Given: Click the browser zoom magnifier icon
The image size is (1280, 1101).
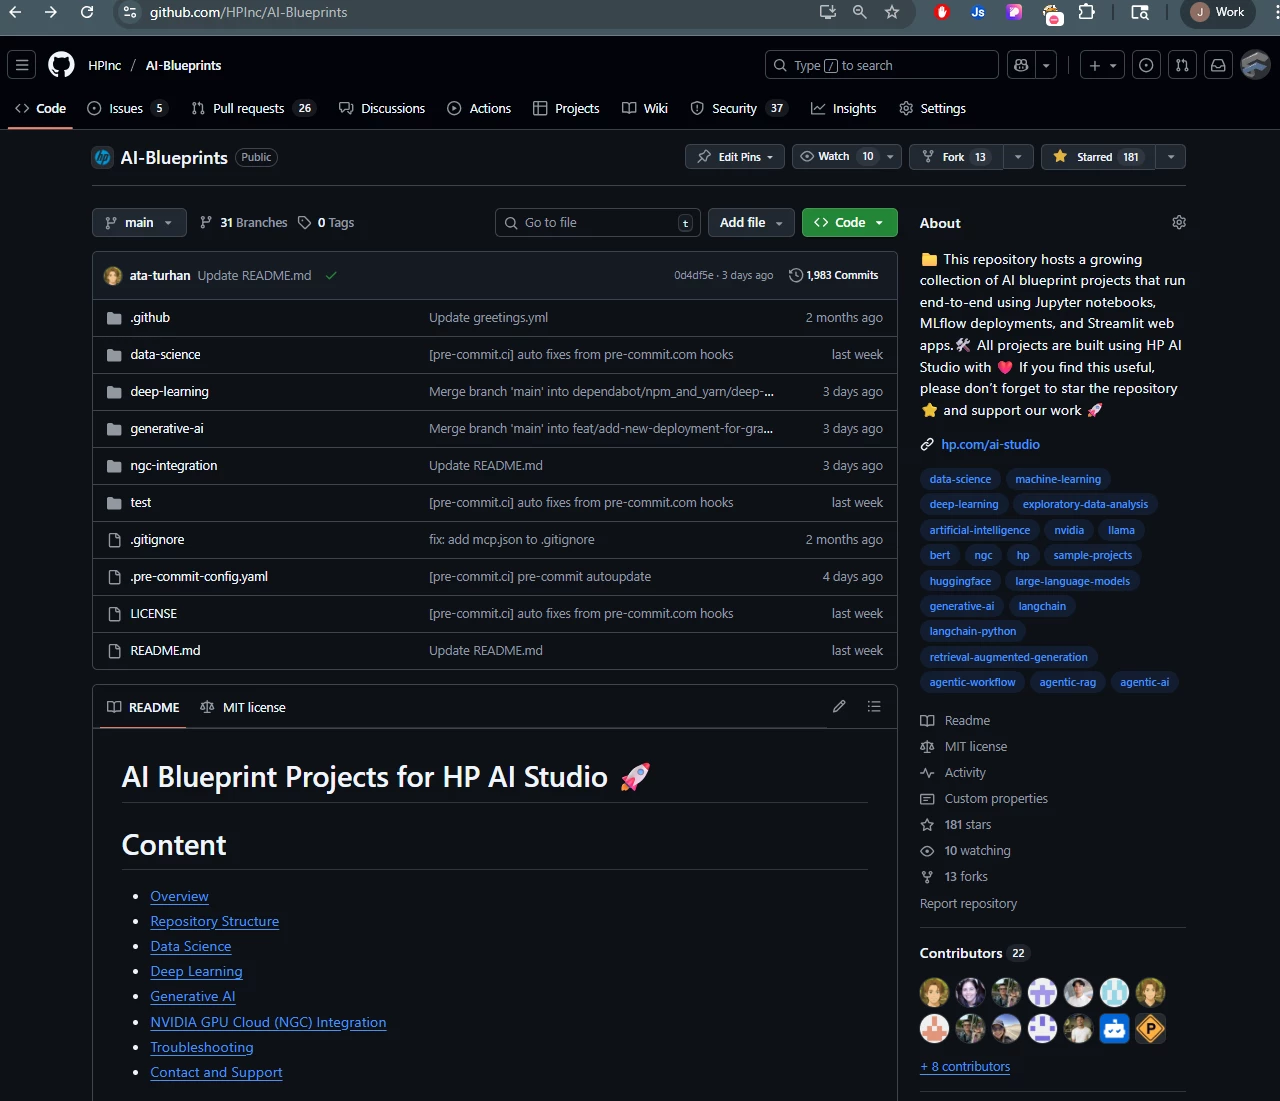Looking at the screenshot, I should [x=860, y=12].
